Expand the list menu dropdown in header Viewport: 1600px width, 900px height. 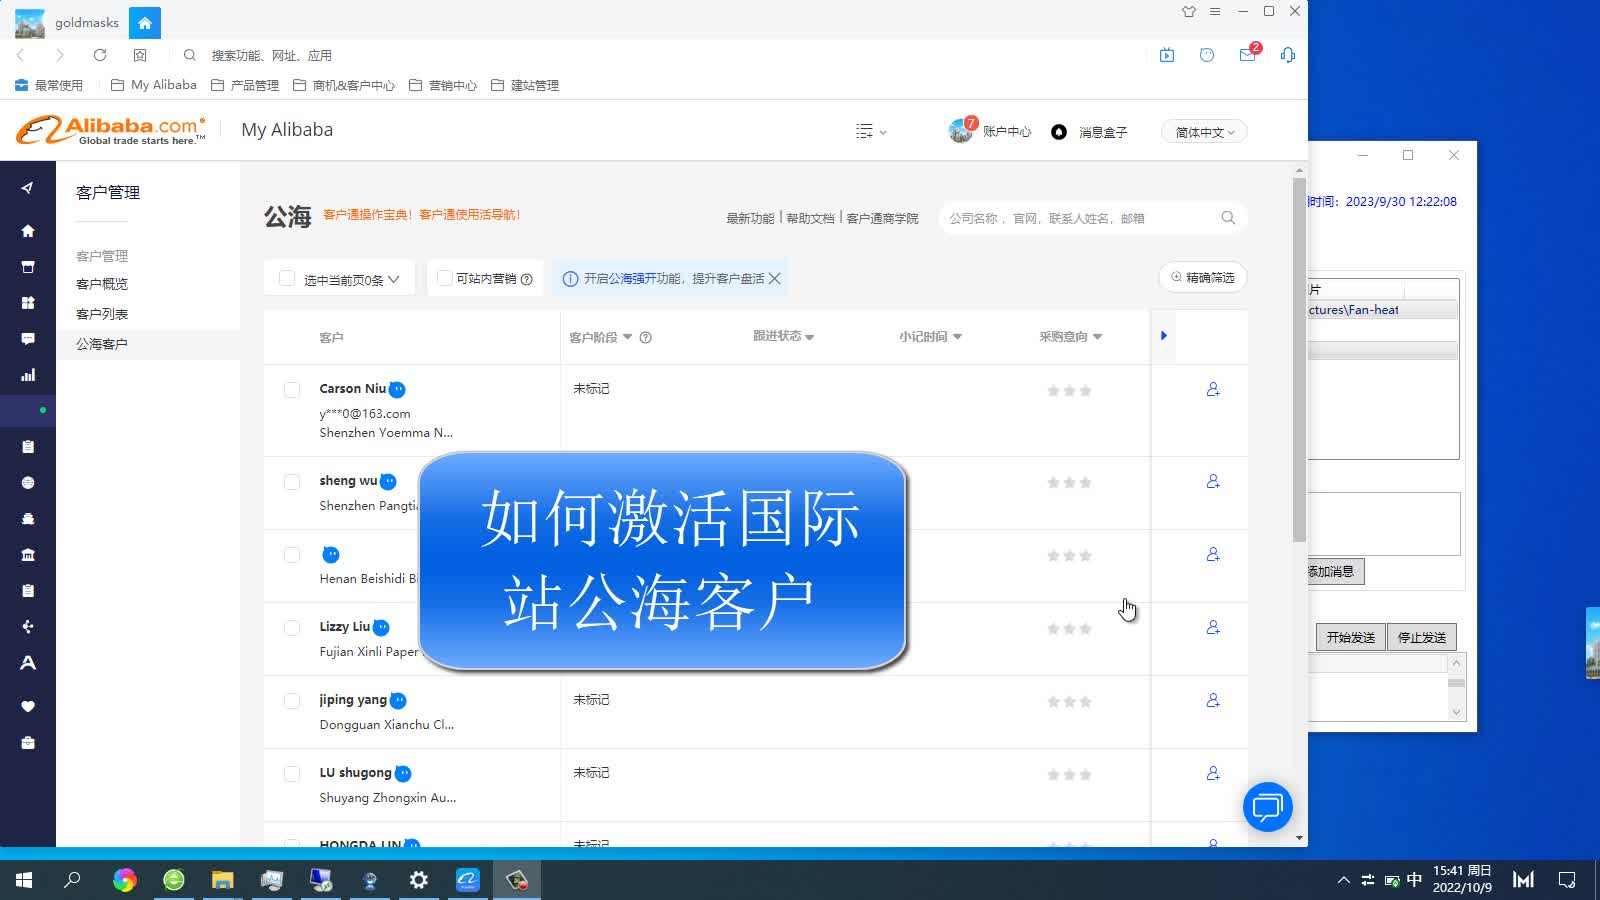click(871, 131)
